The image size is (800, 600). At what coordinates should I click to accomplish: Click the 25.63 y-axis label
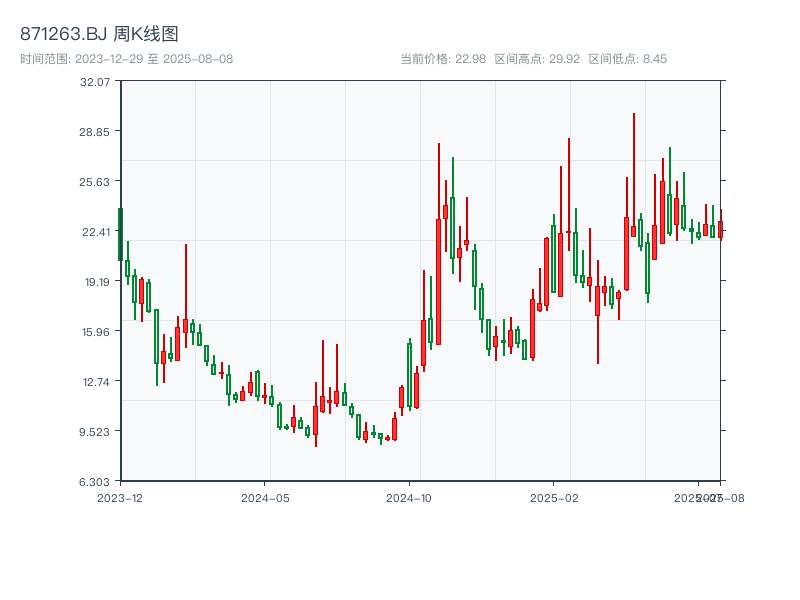click(95, 182)
